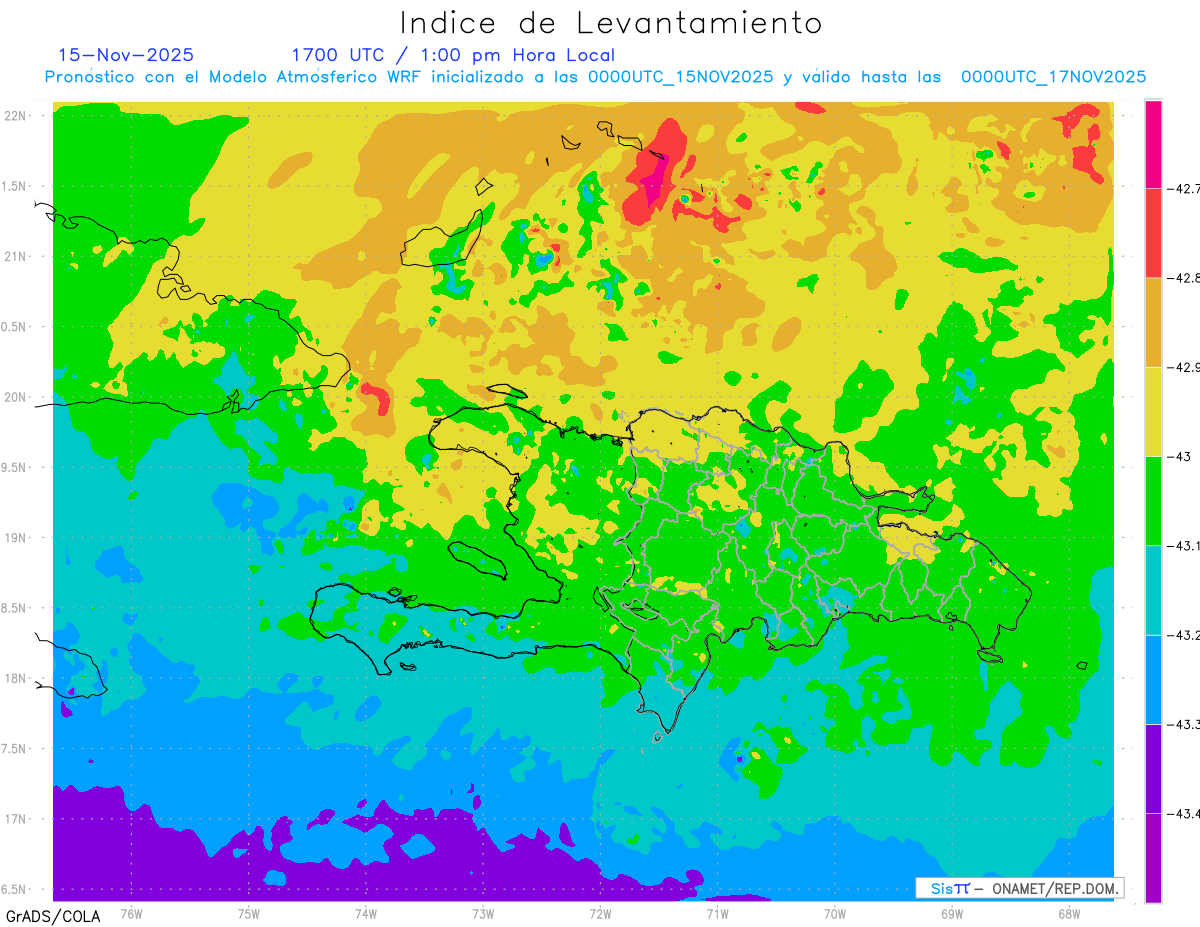
Task: Click the date "15-Nov-2025"
Action: (126, 55)
